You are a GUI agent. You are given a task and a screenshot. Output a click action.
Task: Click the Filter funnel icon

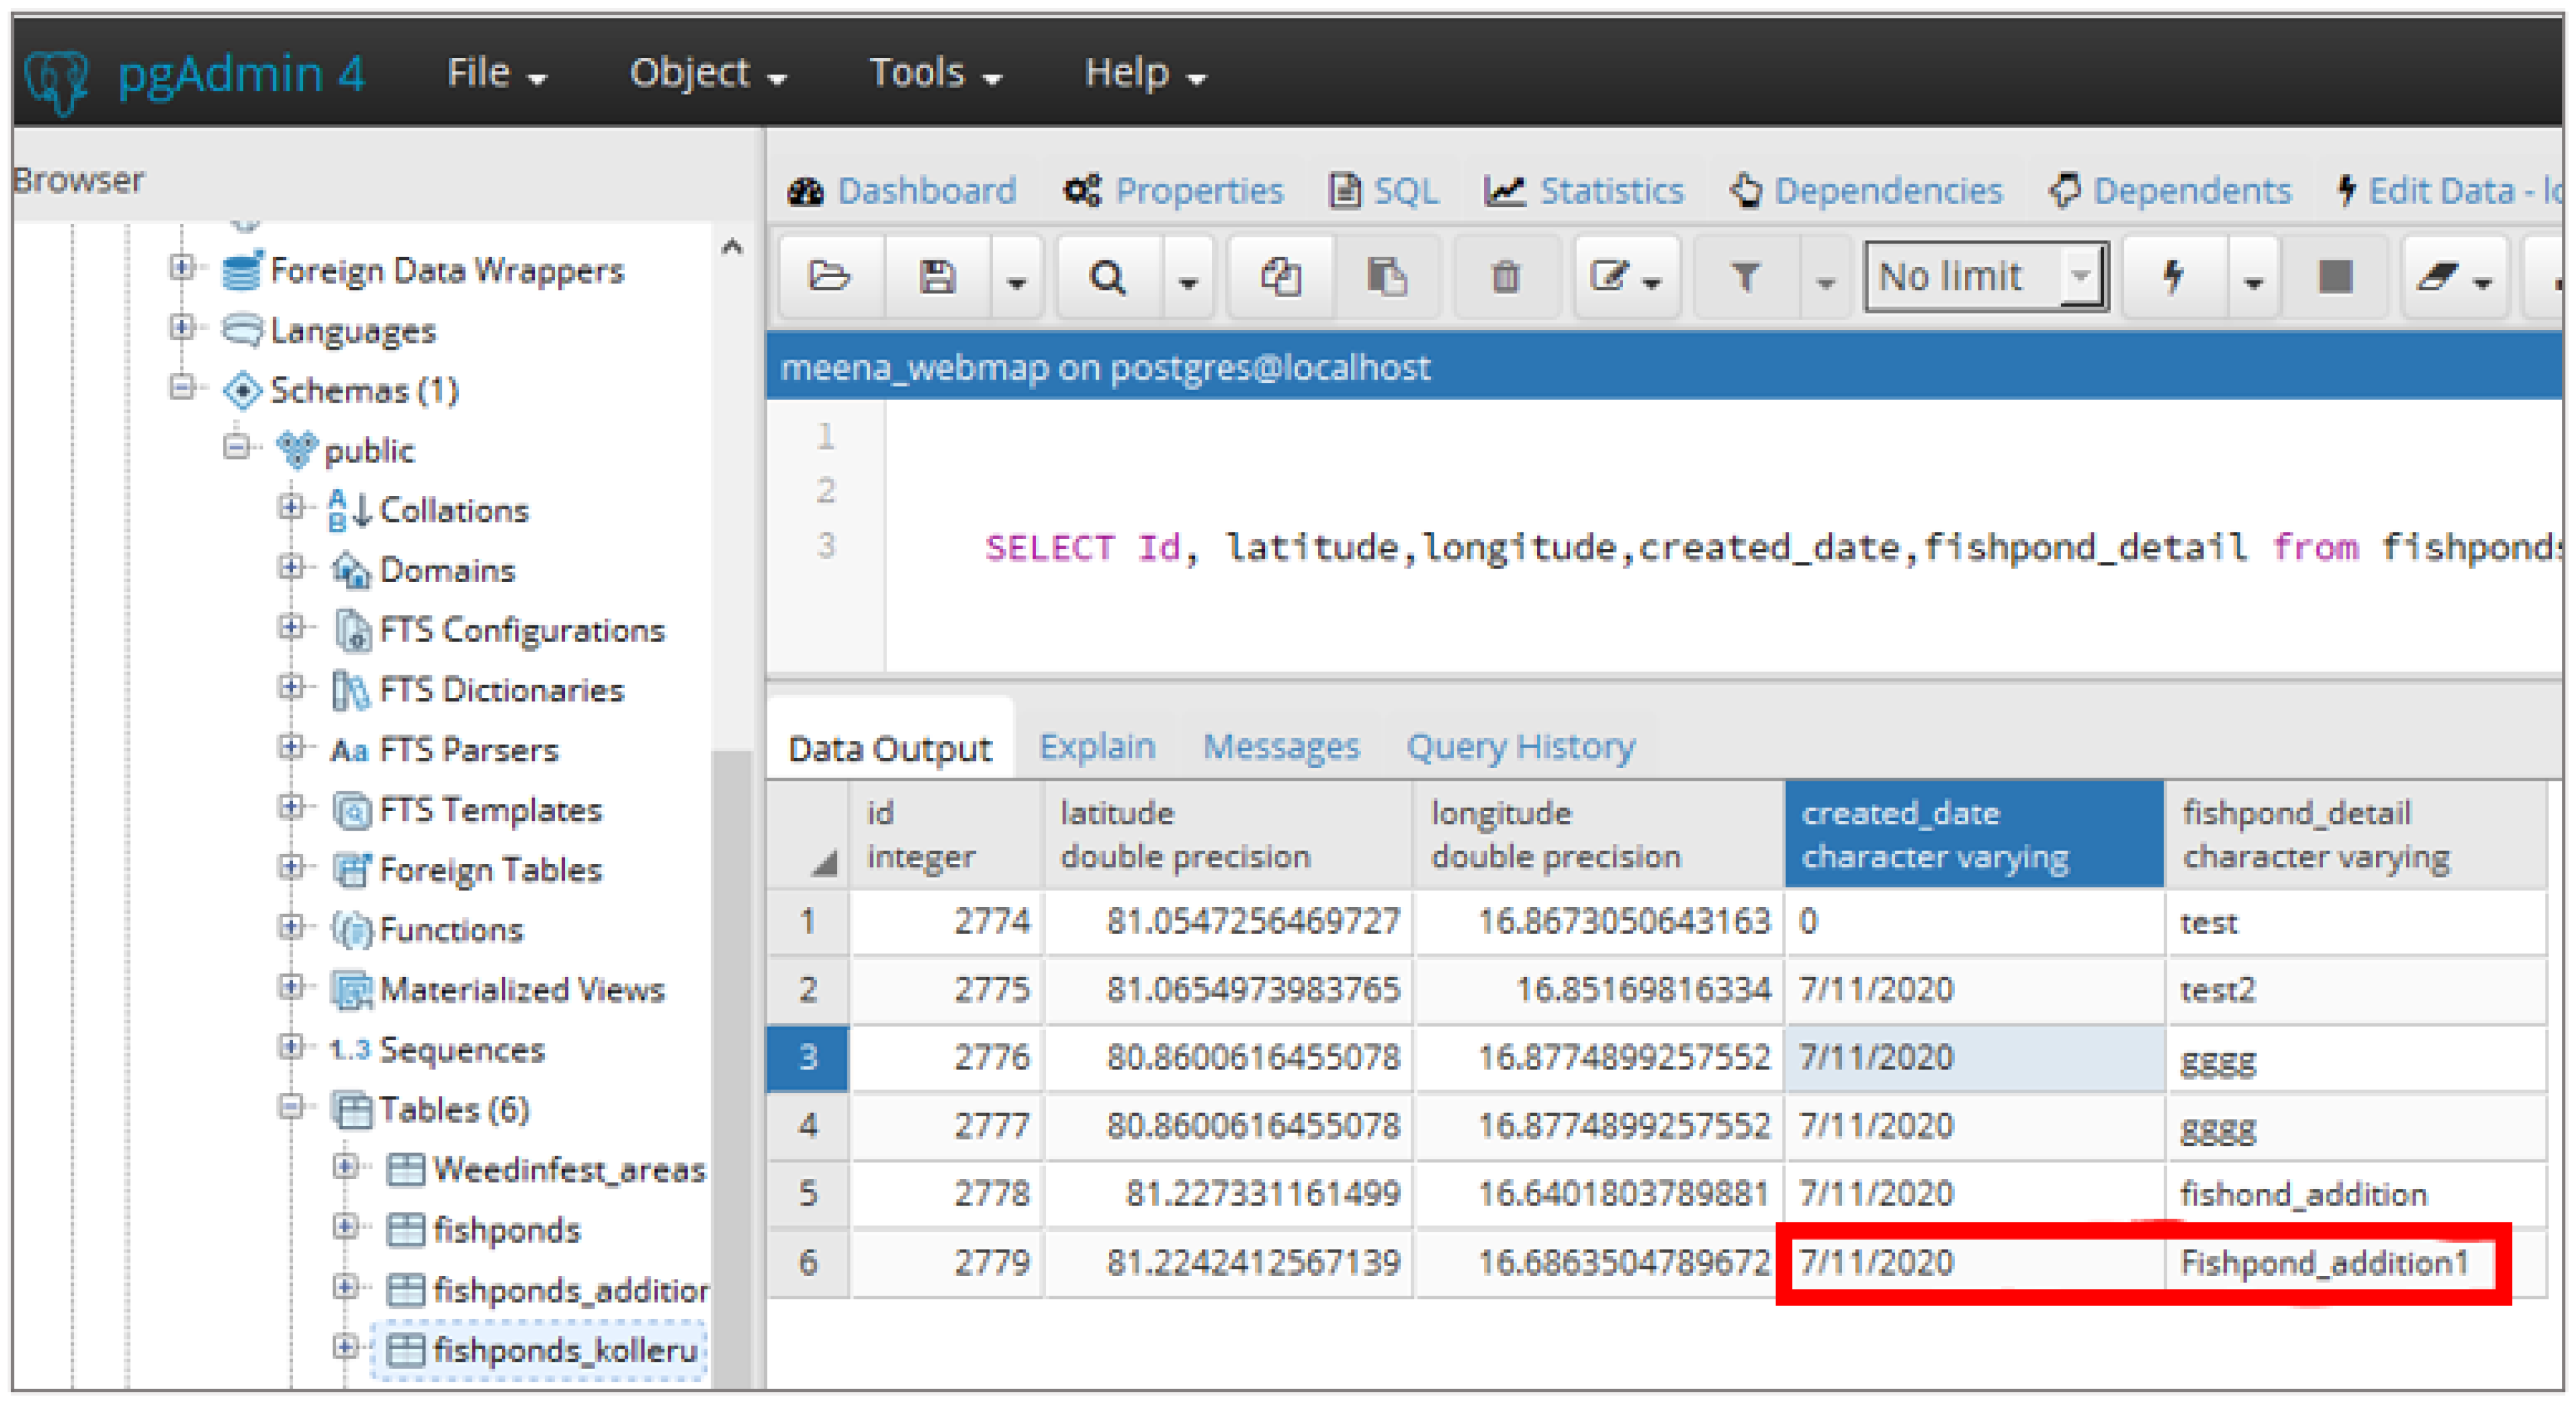click(1745, 276)
